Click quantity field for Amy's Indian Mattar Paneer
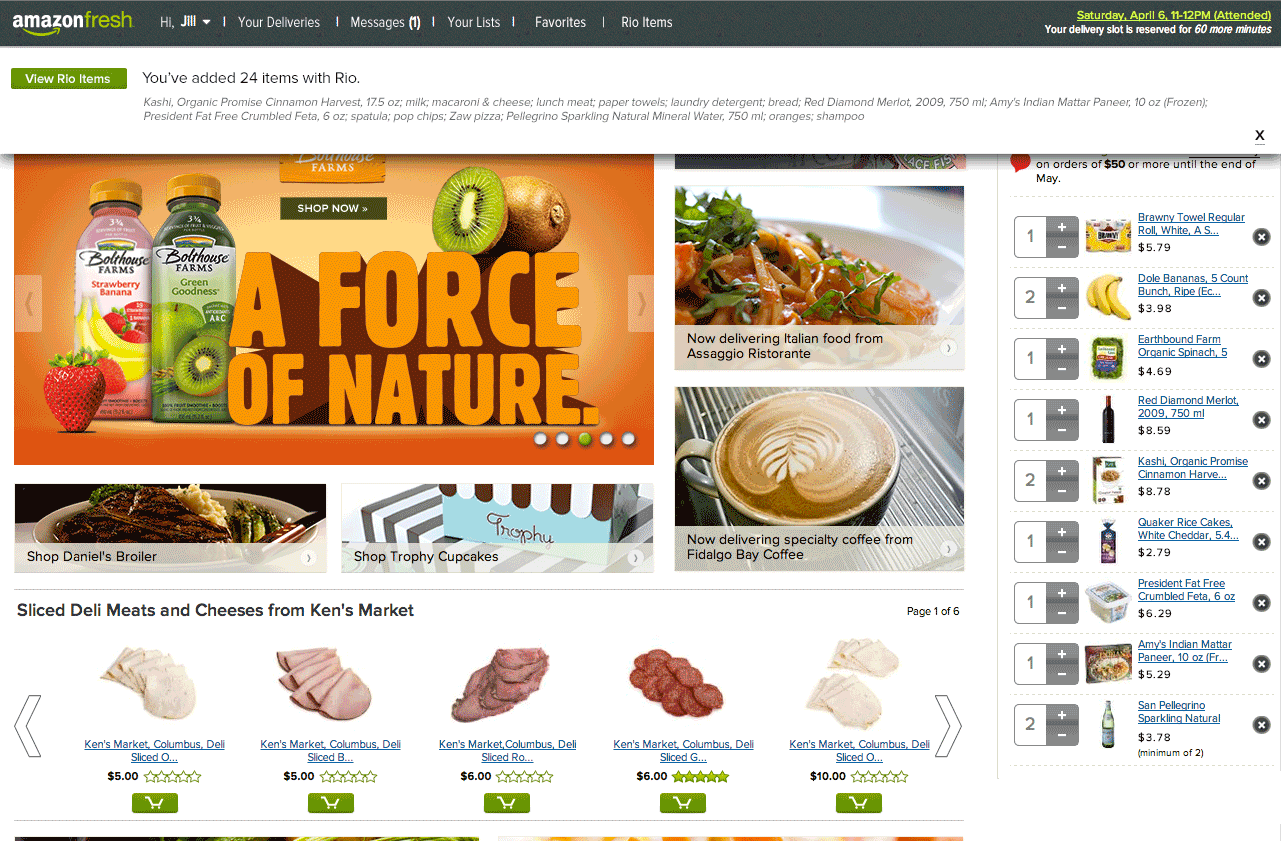Viewport: 1281px width, 841px height. [x=1031, y=663]
